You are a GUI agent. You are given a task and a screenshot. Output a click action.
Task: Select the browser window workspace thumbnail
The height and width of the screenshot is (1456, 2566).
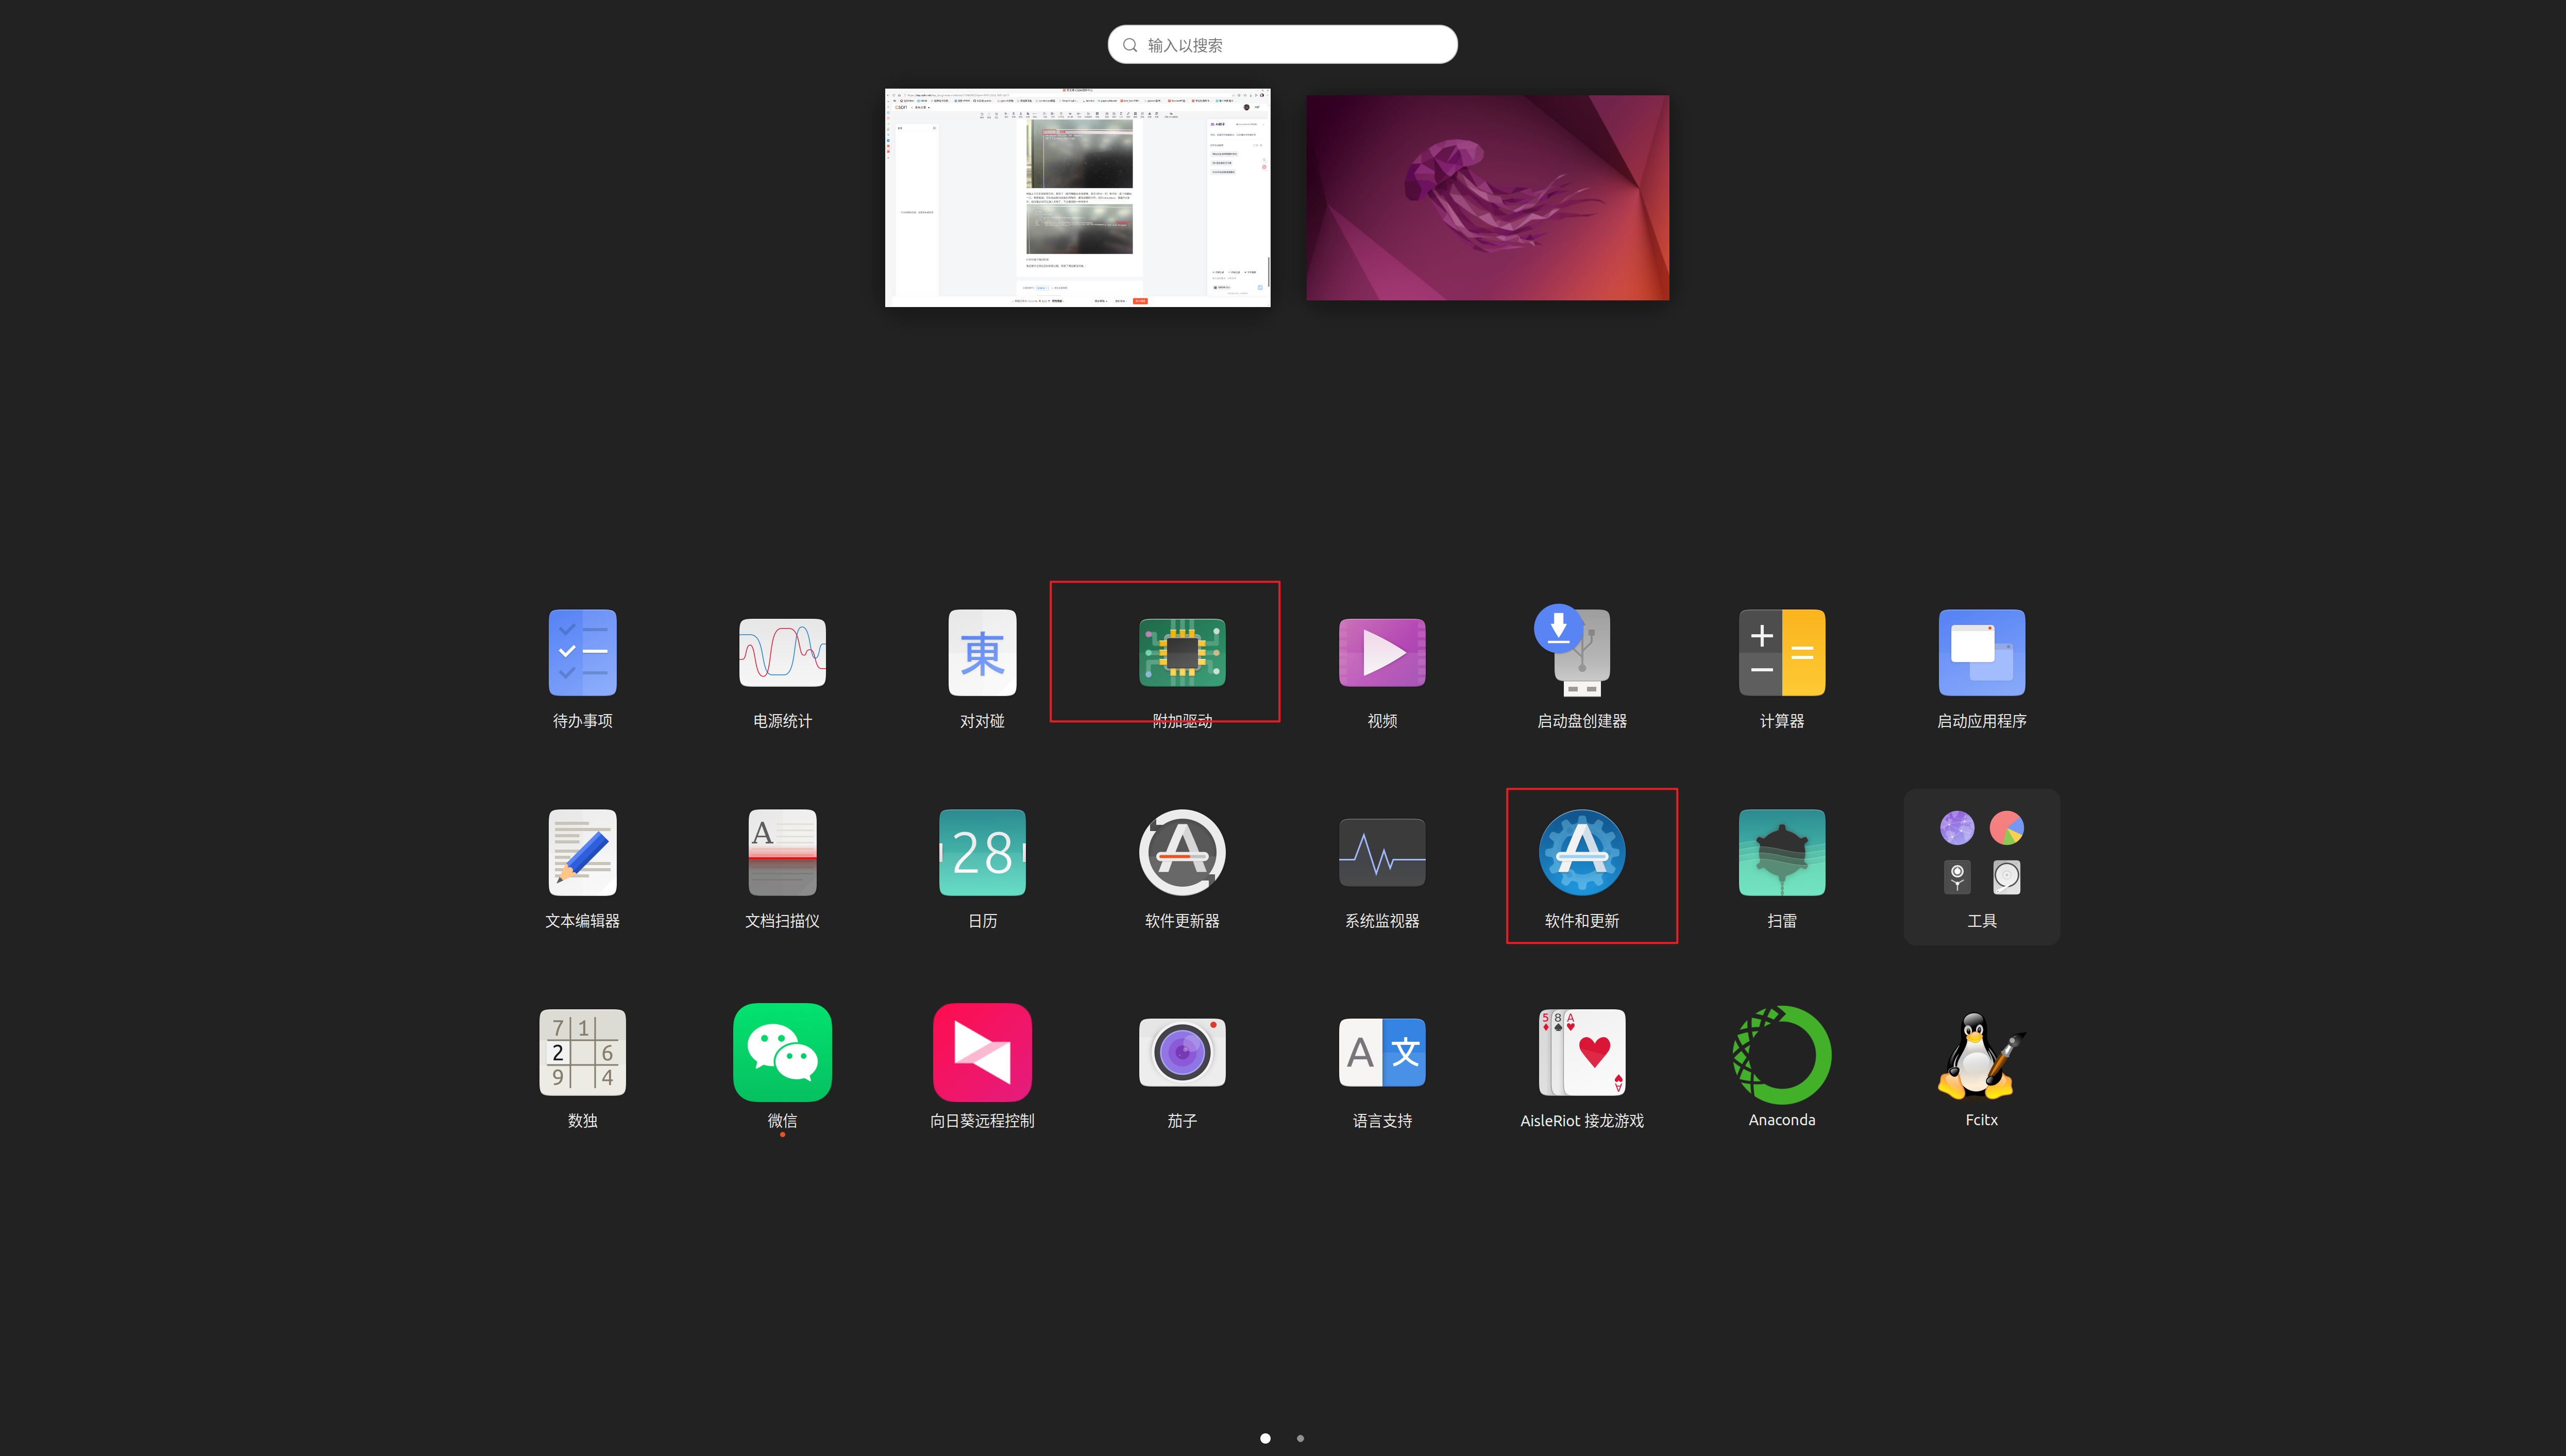tap(1077, 198)
